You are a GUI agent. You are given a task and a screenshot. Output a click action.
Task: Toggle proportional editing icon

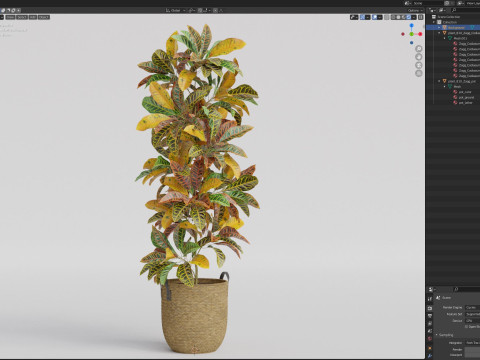(215, 10)
